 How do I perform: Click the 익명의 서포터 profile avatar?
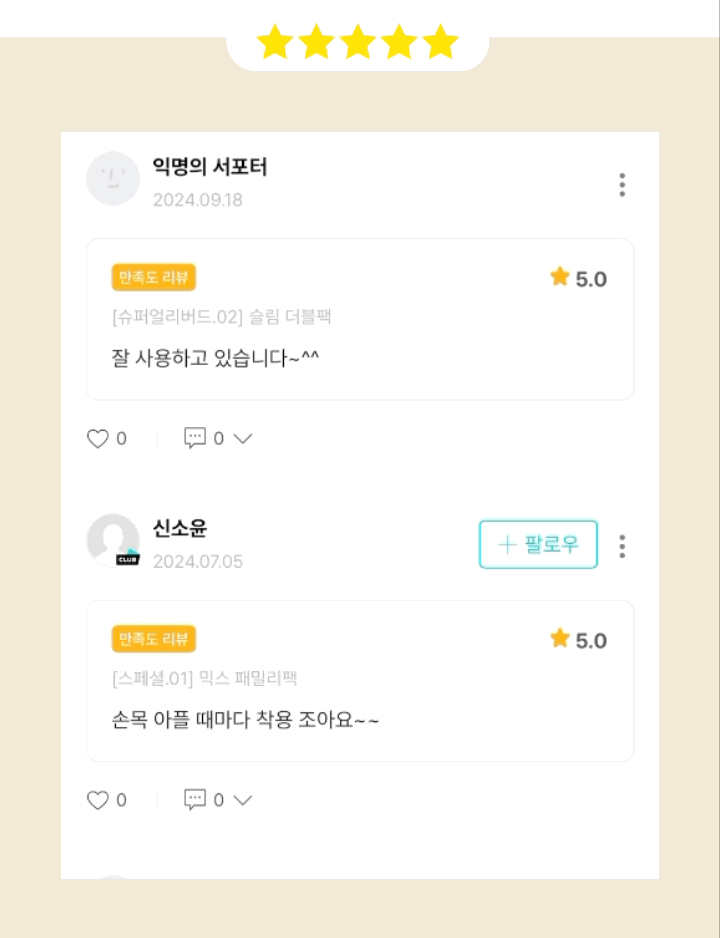[113, 179]
